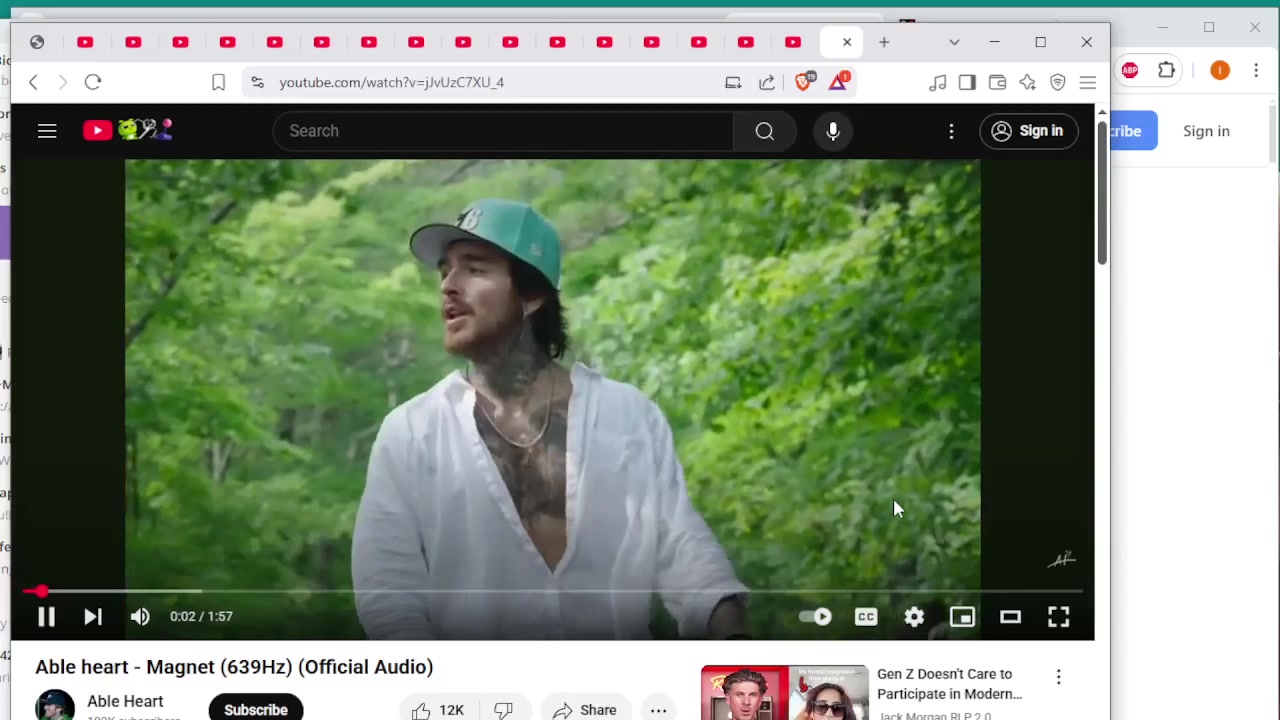The image size is (1280, 720).
Task: Focus the YouTube Search field
Action: (x=503, y=131)
